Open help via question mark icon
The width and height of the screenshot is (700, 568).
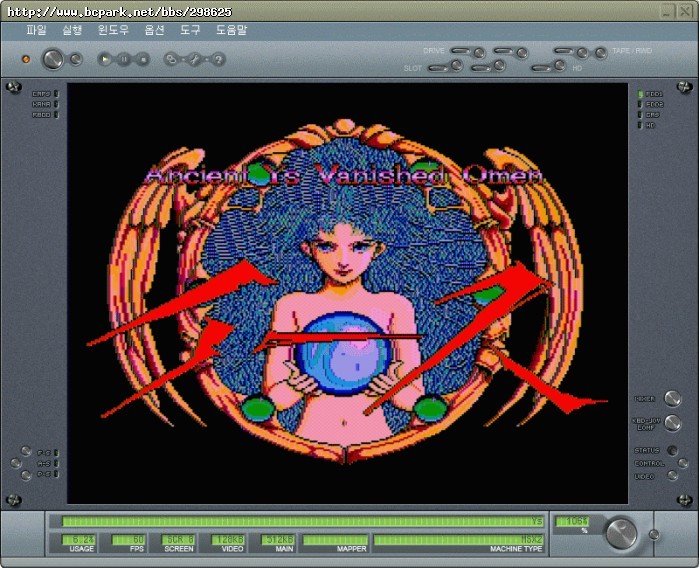click(x=218, y=59)
